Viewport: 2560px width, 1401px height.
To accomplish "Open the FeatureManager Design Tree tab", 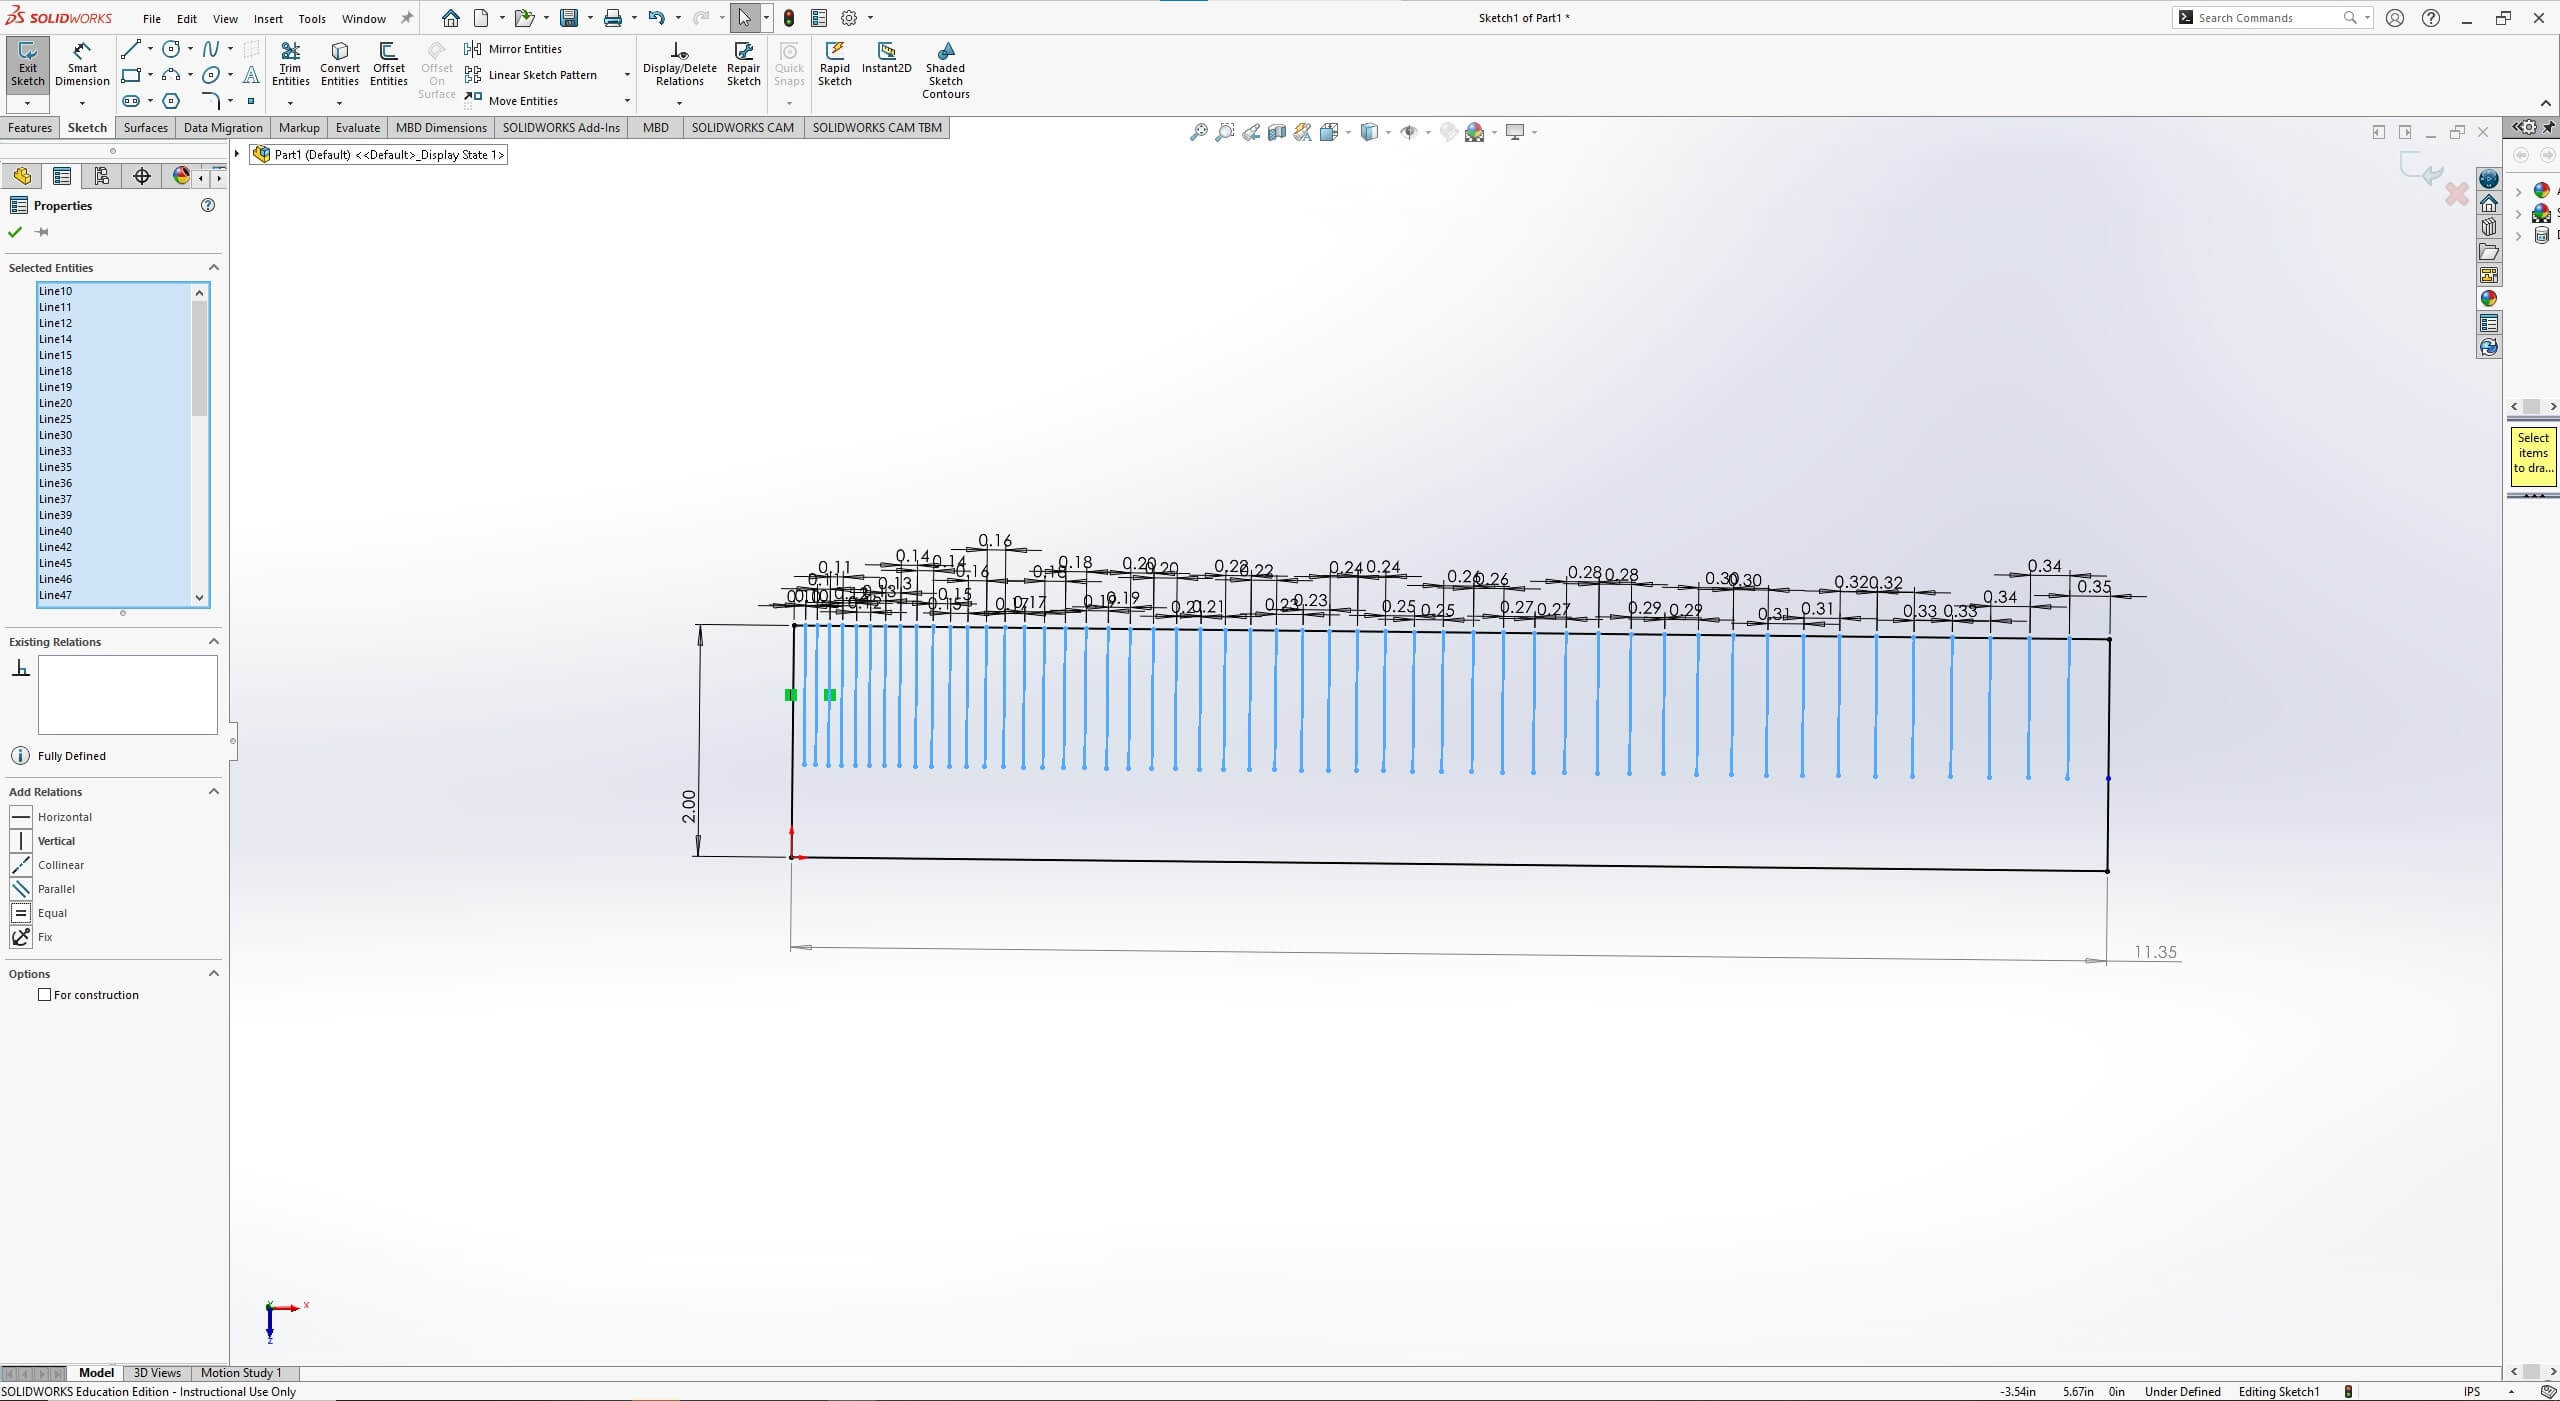I will click(22, 176).
